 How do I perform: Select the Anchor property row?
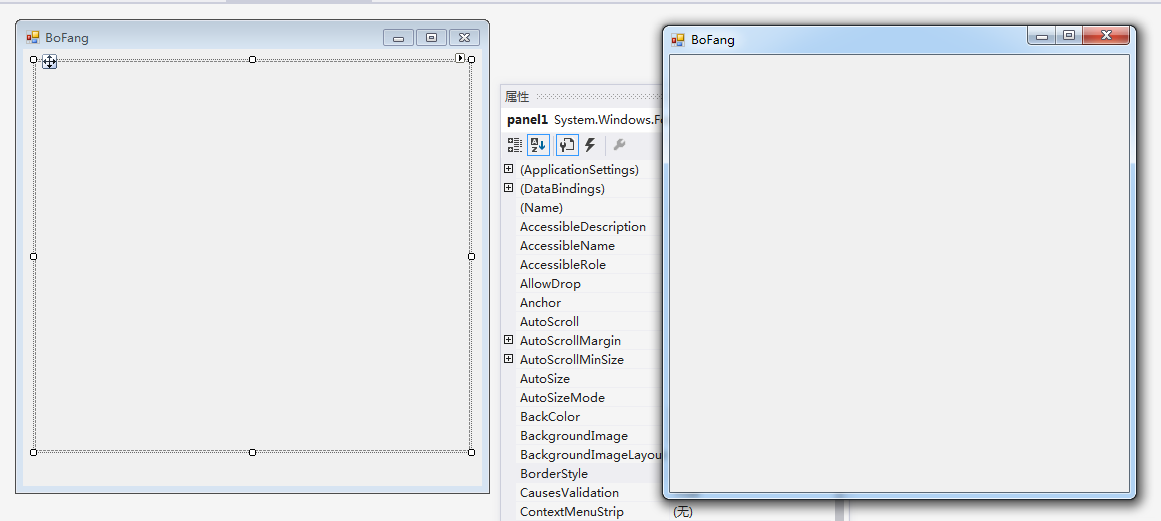(589, 303)
